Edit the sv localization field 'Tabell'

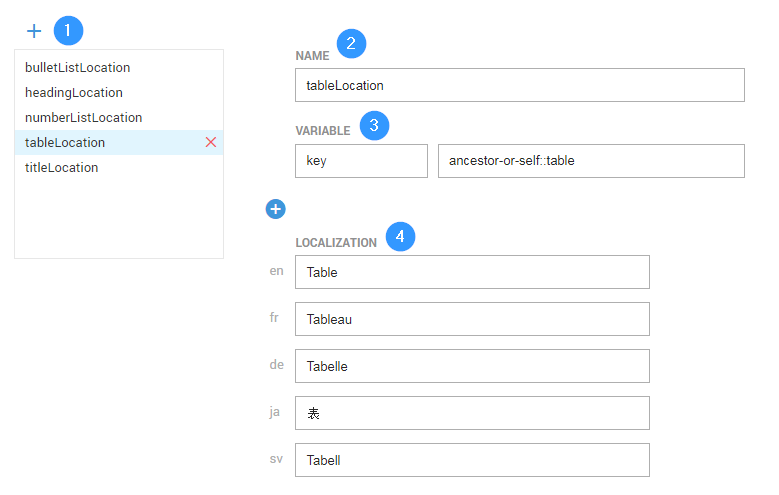click(x=472, y=460)
